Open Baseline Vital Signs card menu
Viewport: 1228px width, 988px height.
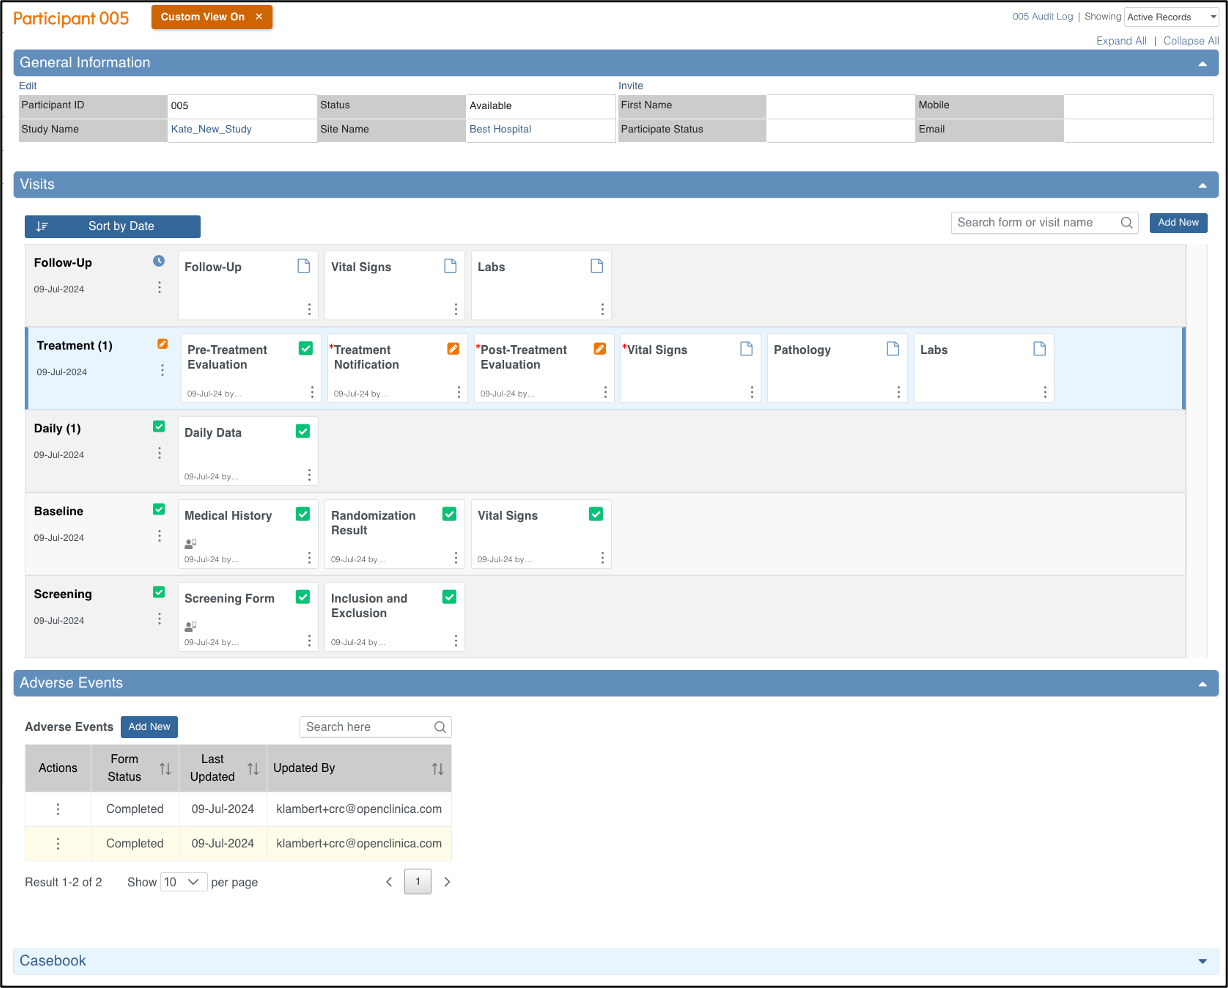click(602, 558)
